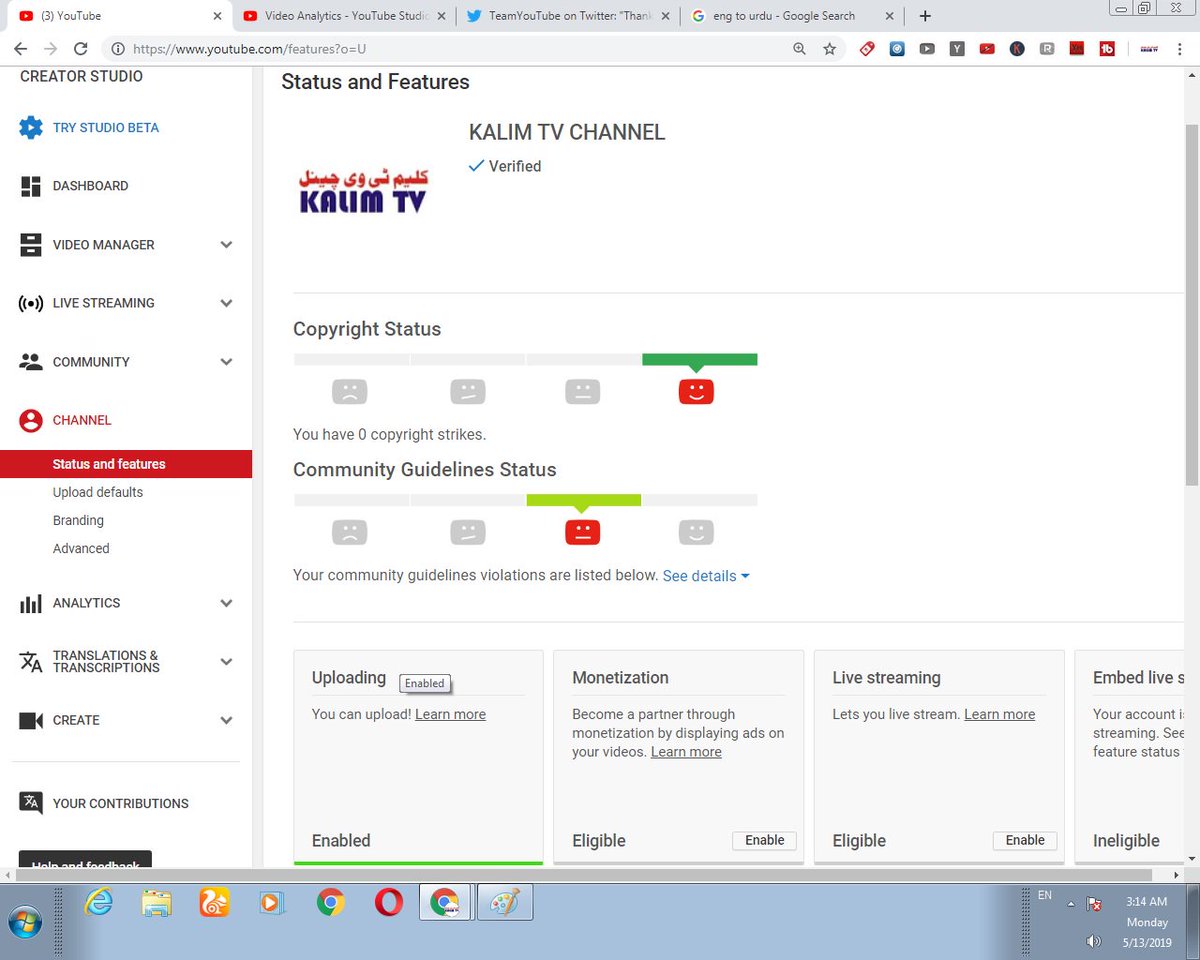
Task: Click Learn more link under Live streaming
Action: pyautogui.click(x=999, y=714)
